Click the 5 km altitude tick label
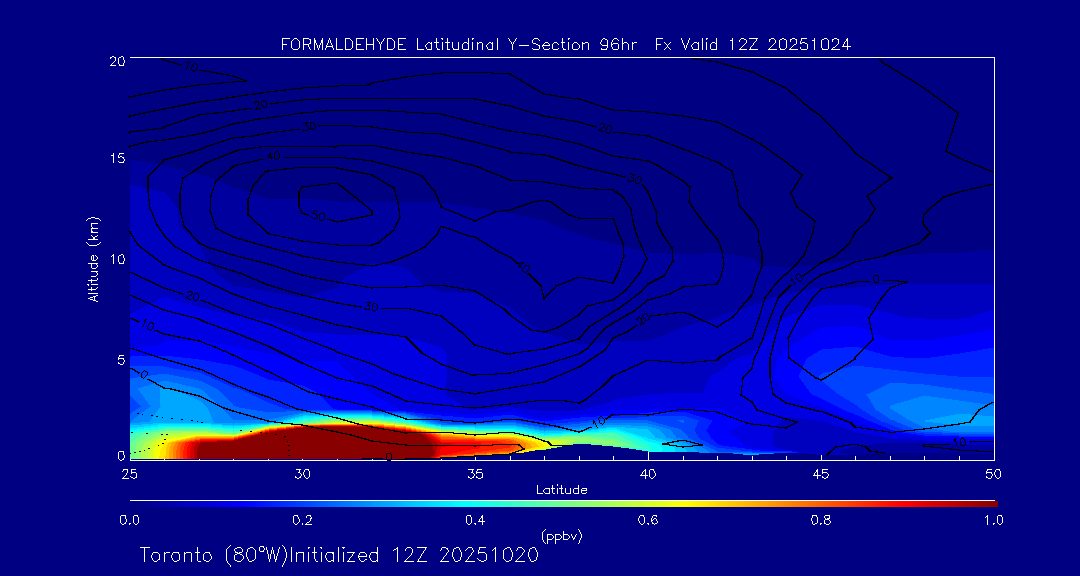Screen dimensions: 1080x576 coord(120,358)
